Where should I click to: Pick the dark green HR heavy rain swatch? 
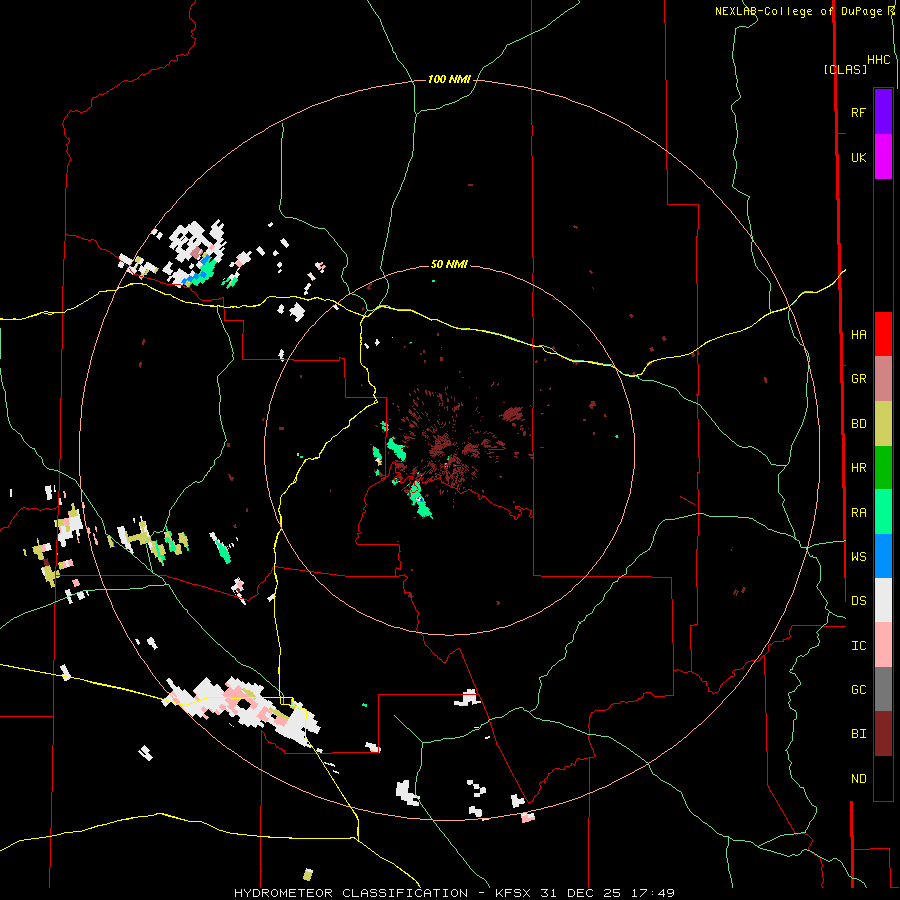pyautogui.click(x=883, y=468)
